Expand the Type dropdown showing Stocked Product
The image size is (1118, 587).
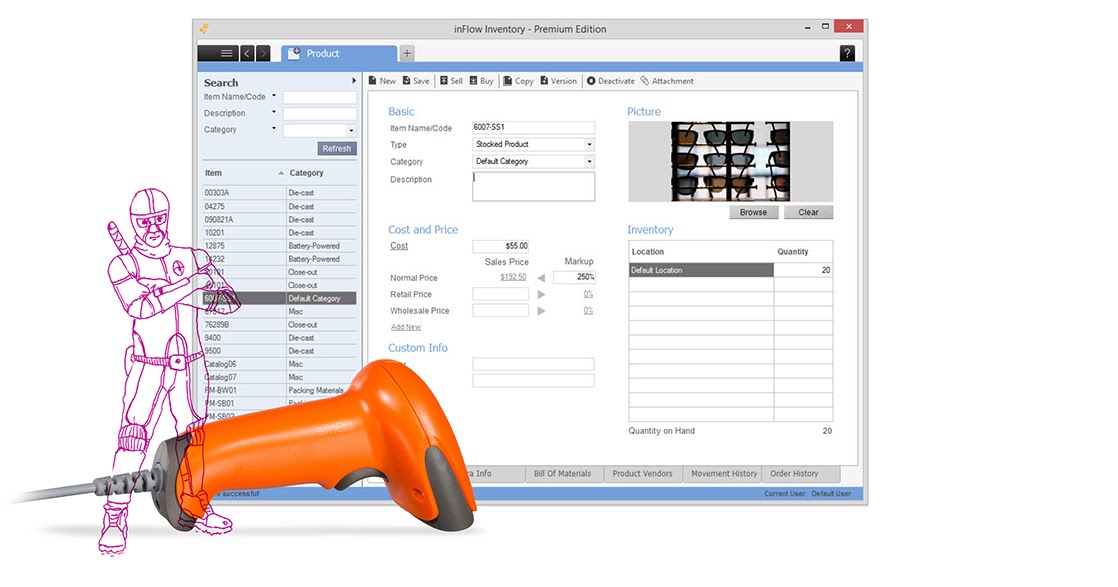[x=589, y=144]
